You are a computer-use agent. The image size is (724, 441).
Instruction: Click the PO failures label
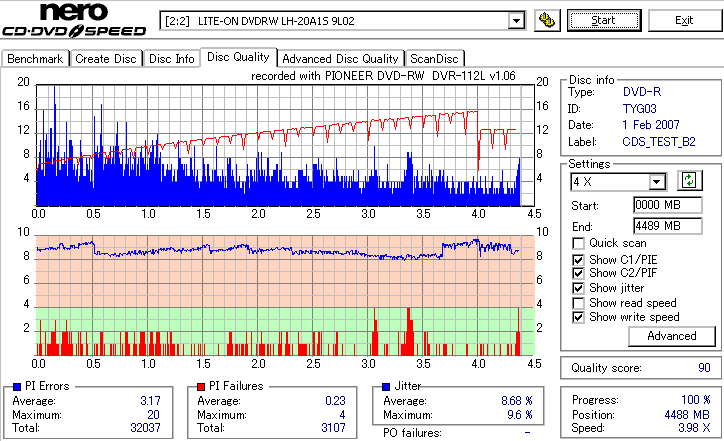click(x=412, y=433)
